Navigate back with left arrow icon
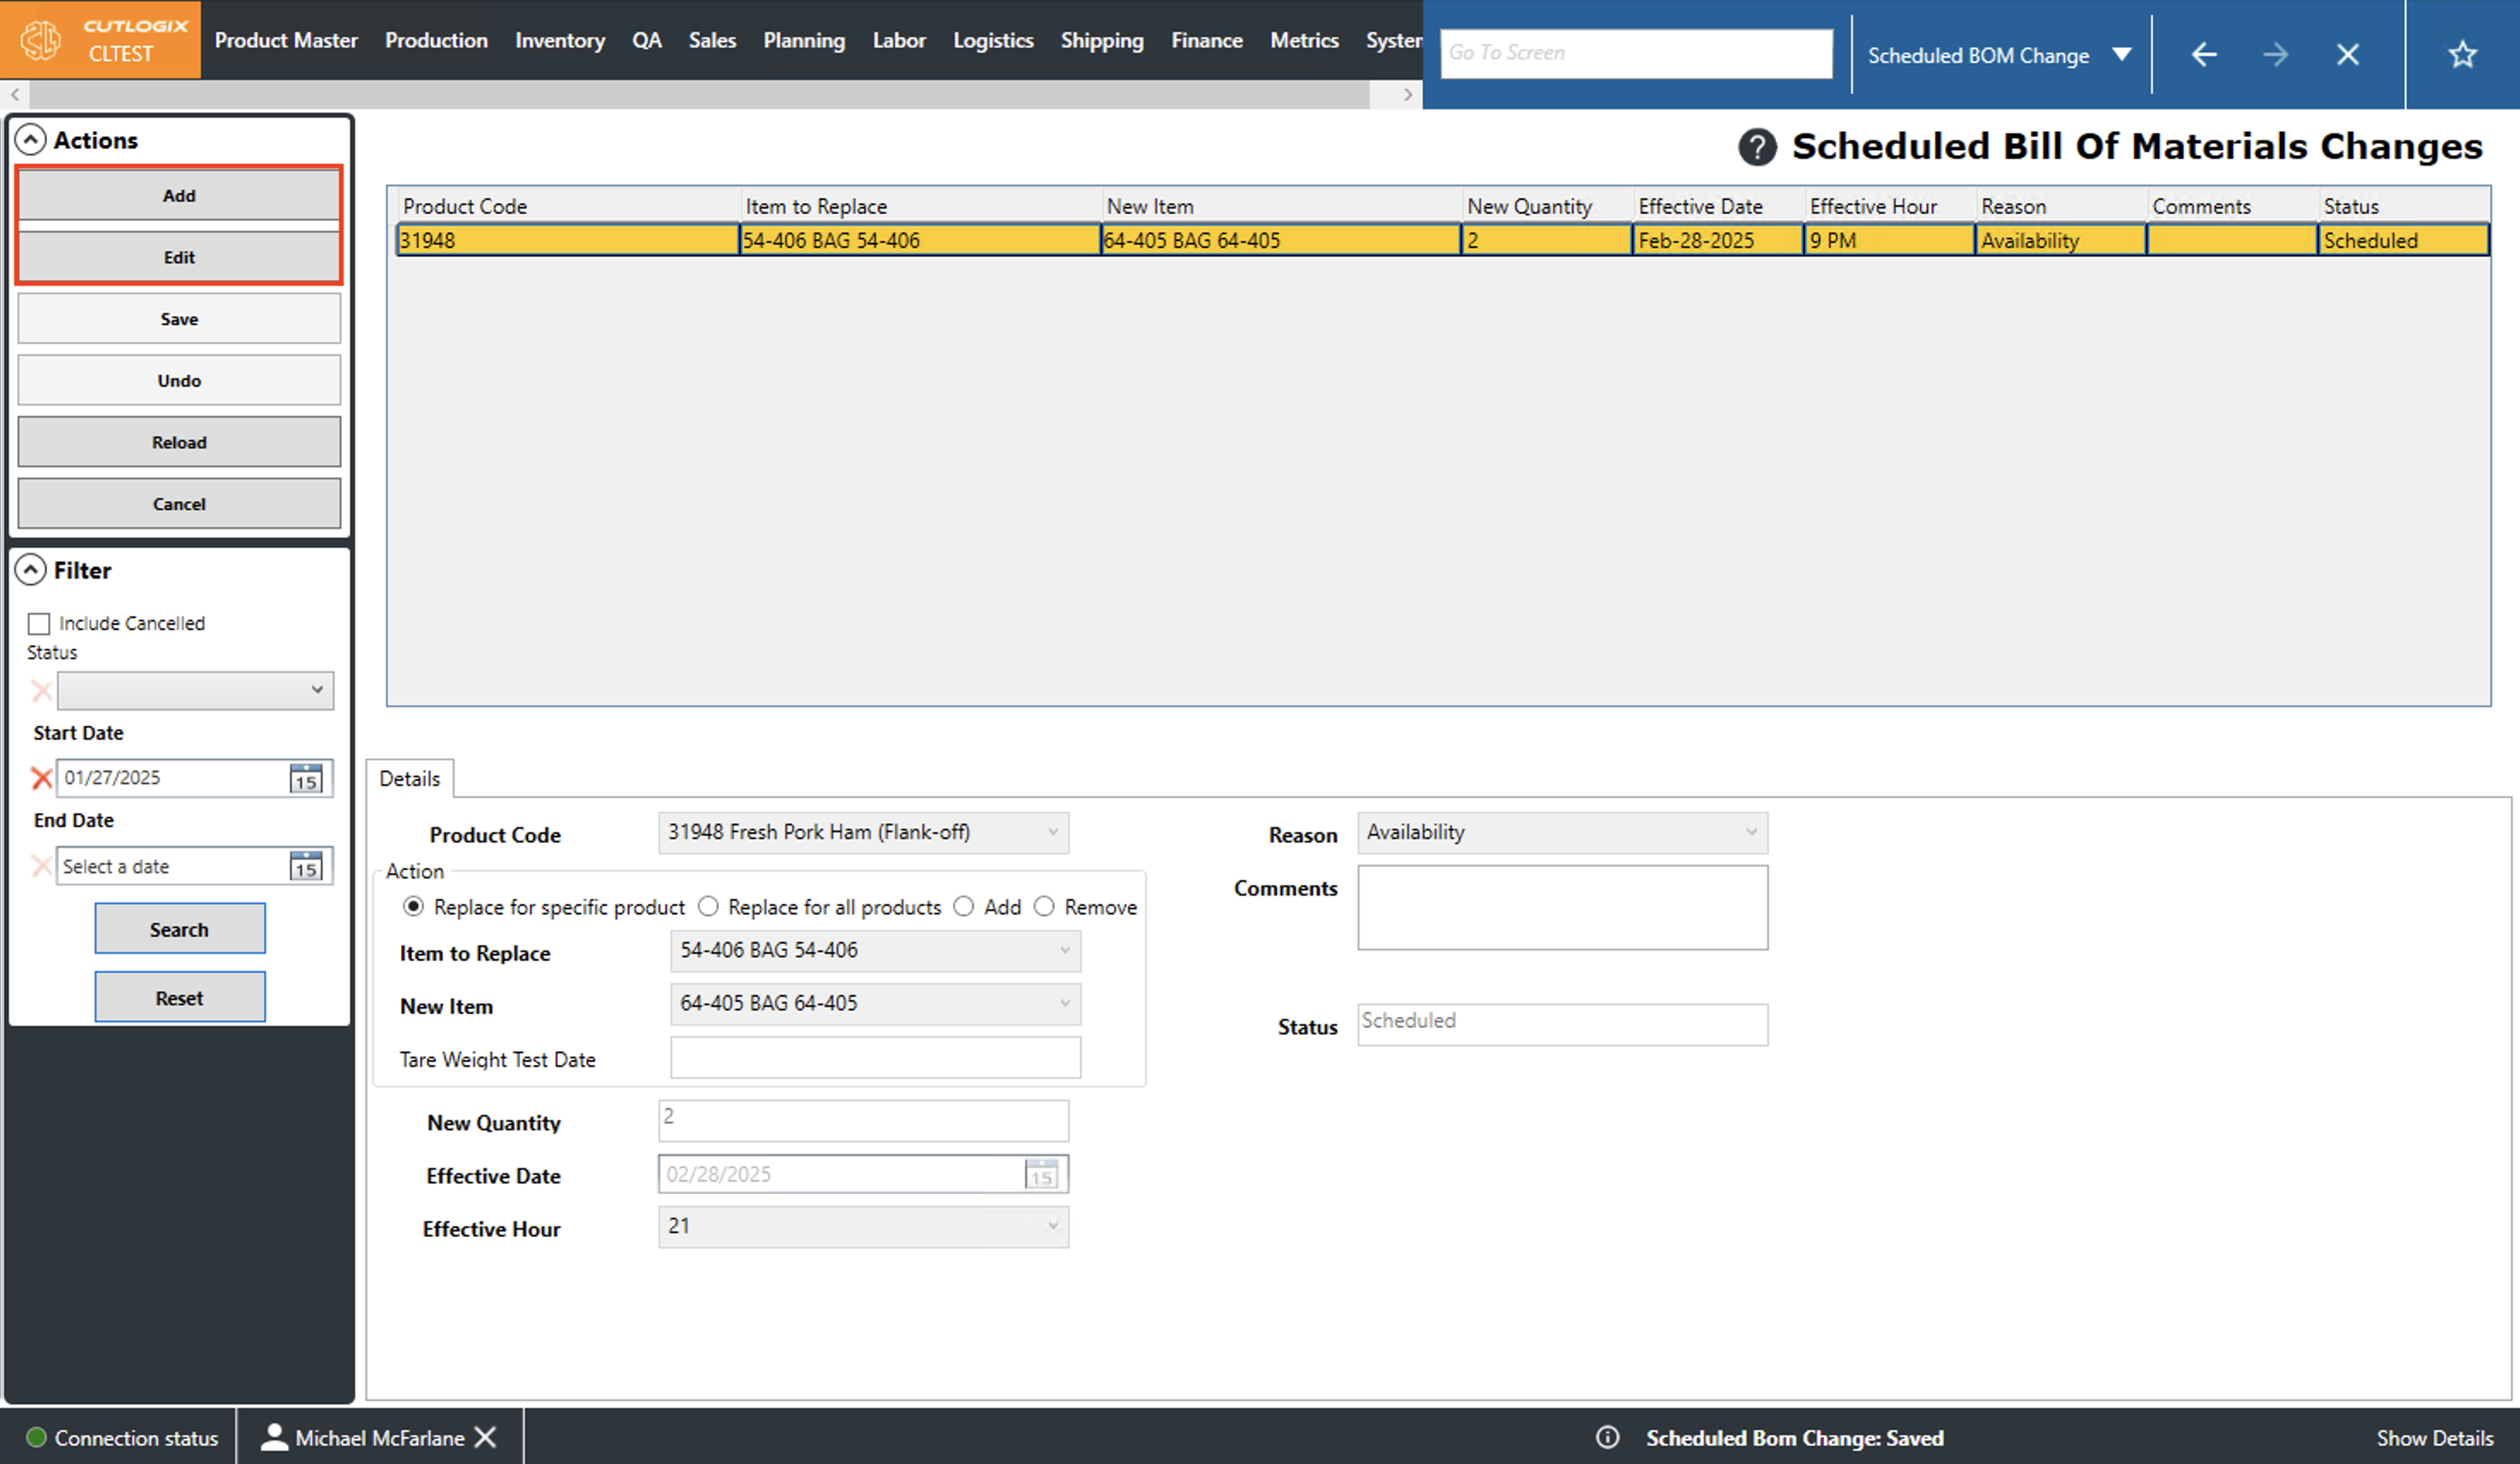 pyautogui.click(x=2204, y=54)
